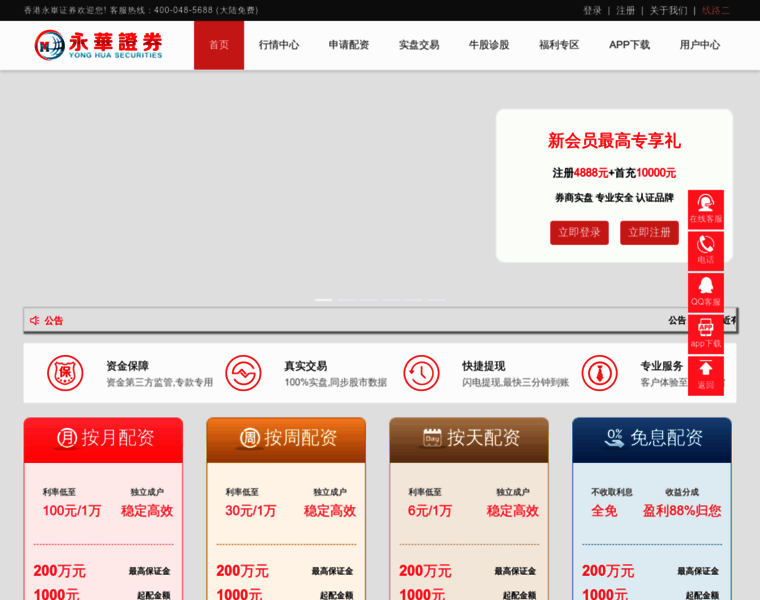This screenshot has height=600, width=760.
Task: Click 资金第三方监管,专款专用 description
Action: [159, 382]
